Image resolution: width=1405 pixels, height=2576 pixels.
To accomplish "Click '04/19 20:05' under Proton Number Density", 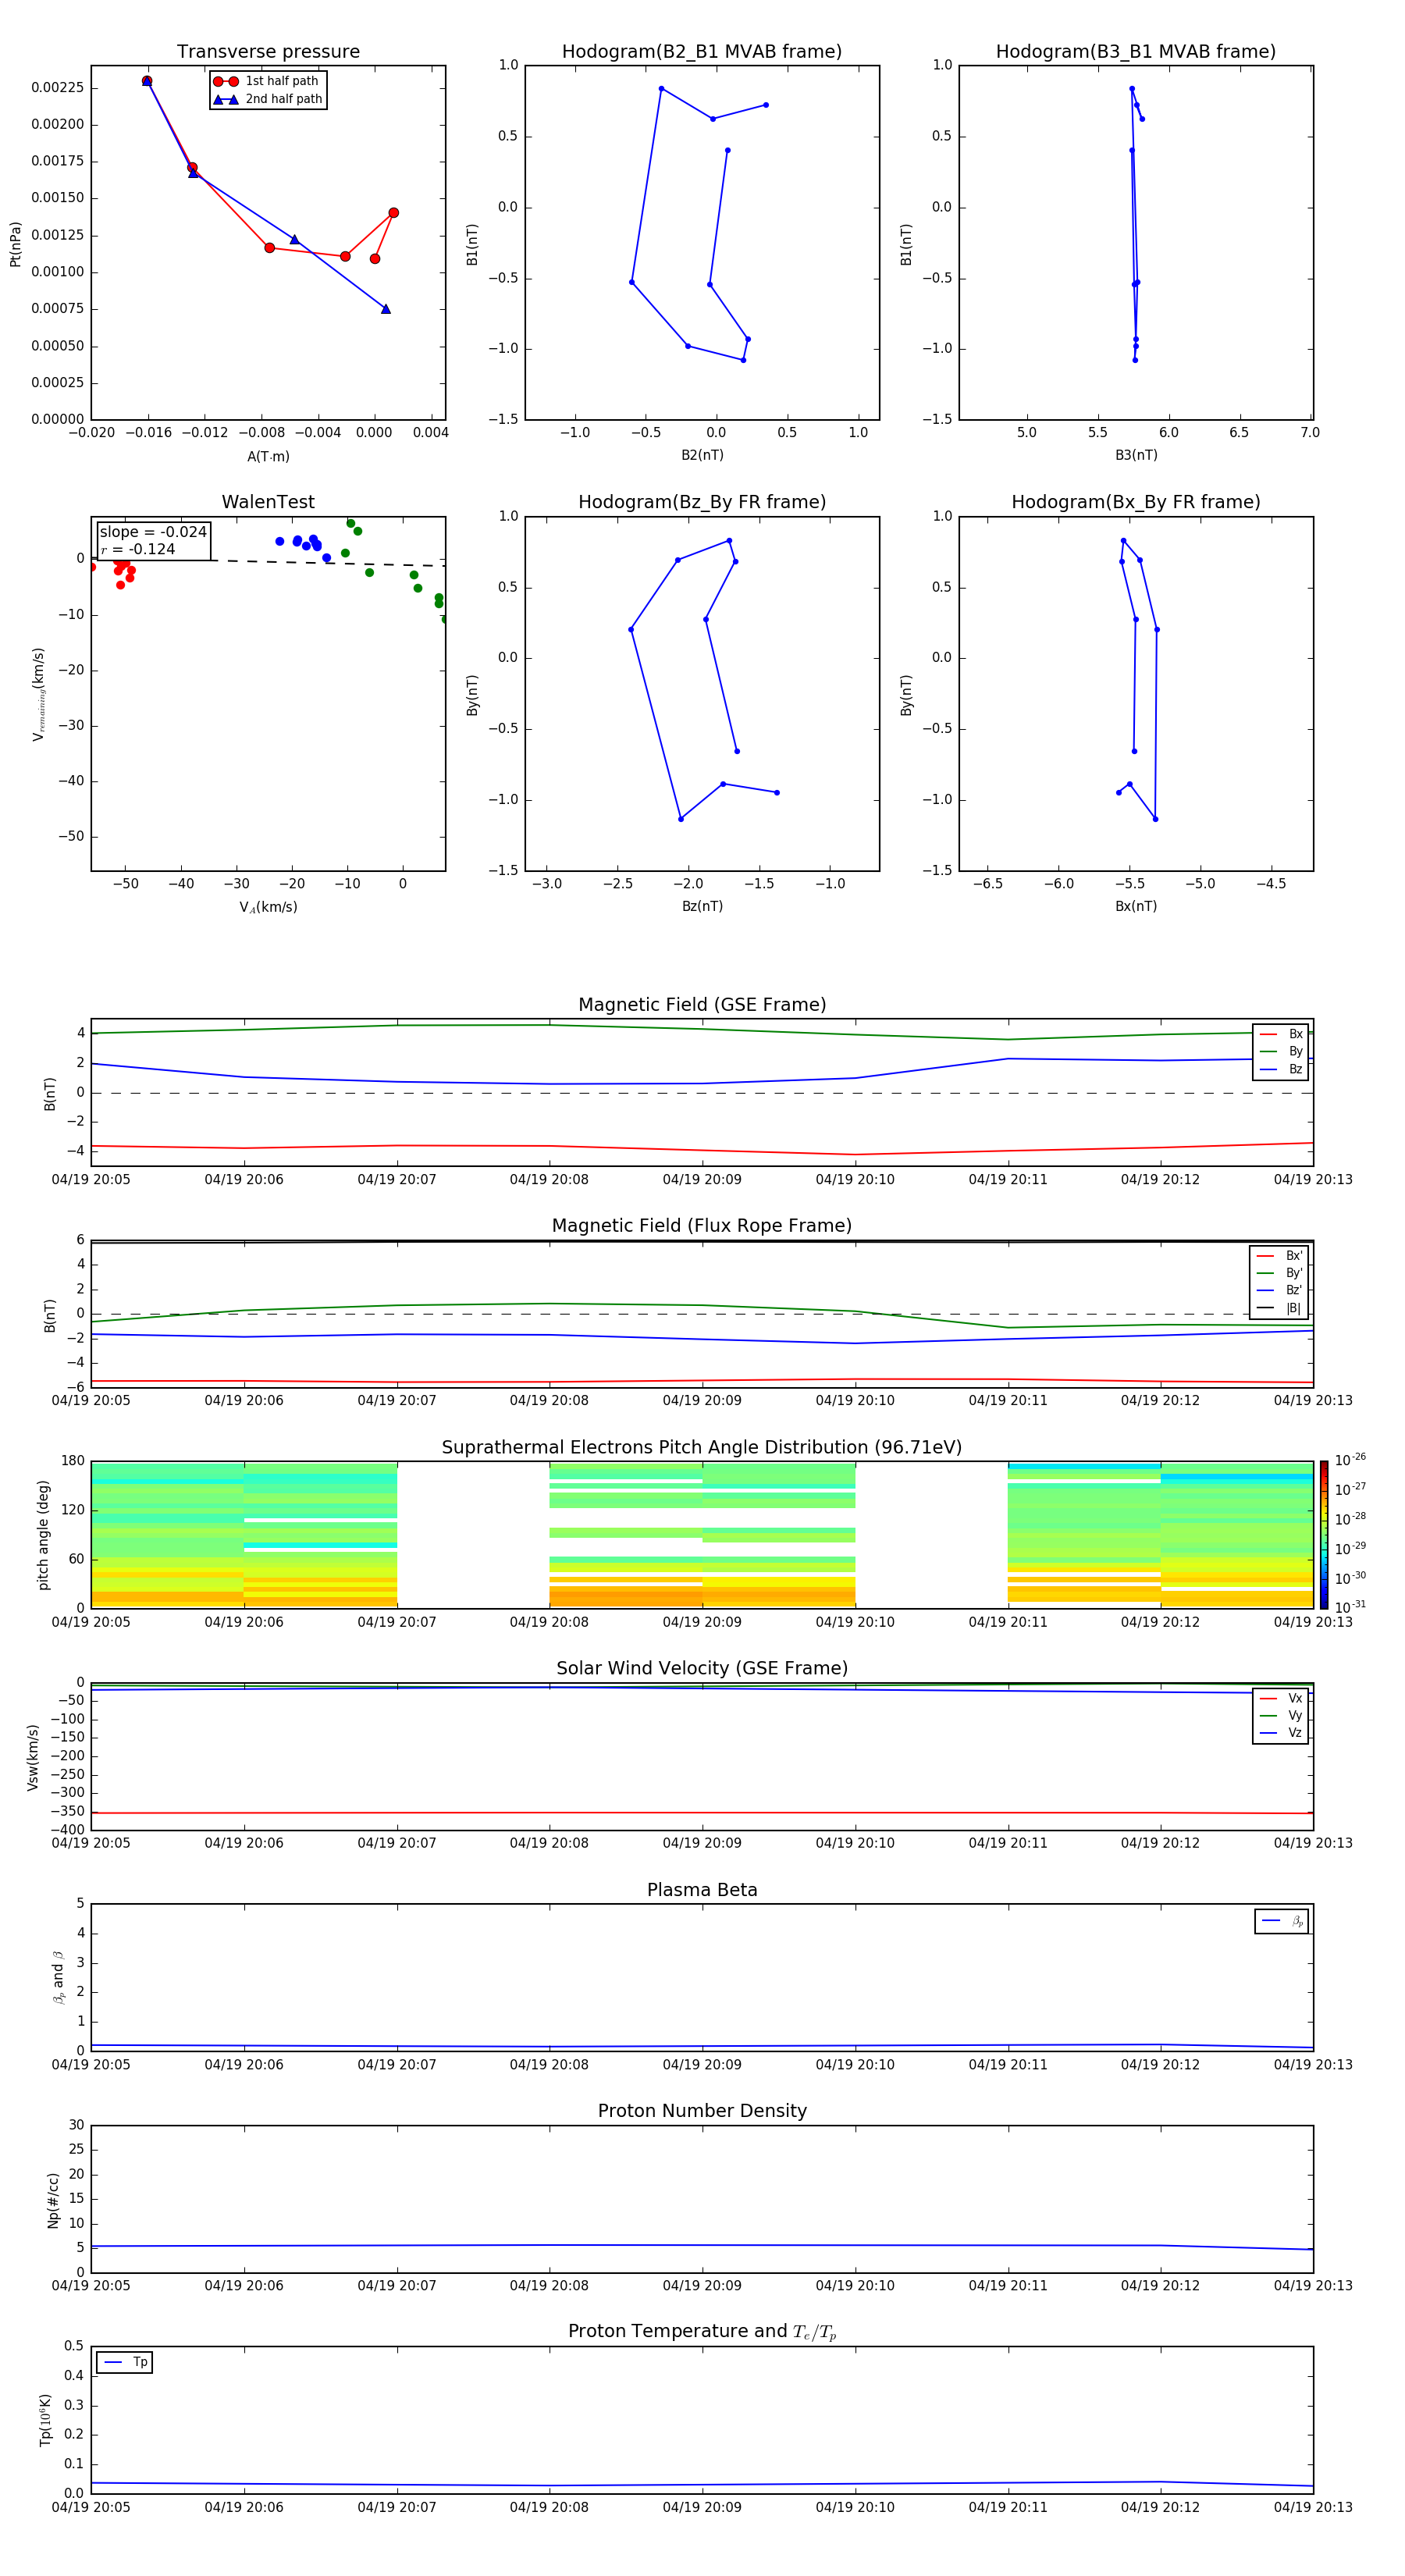I will tap(91, 2285).
